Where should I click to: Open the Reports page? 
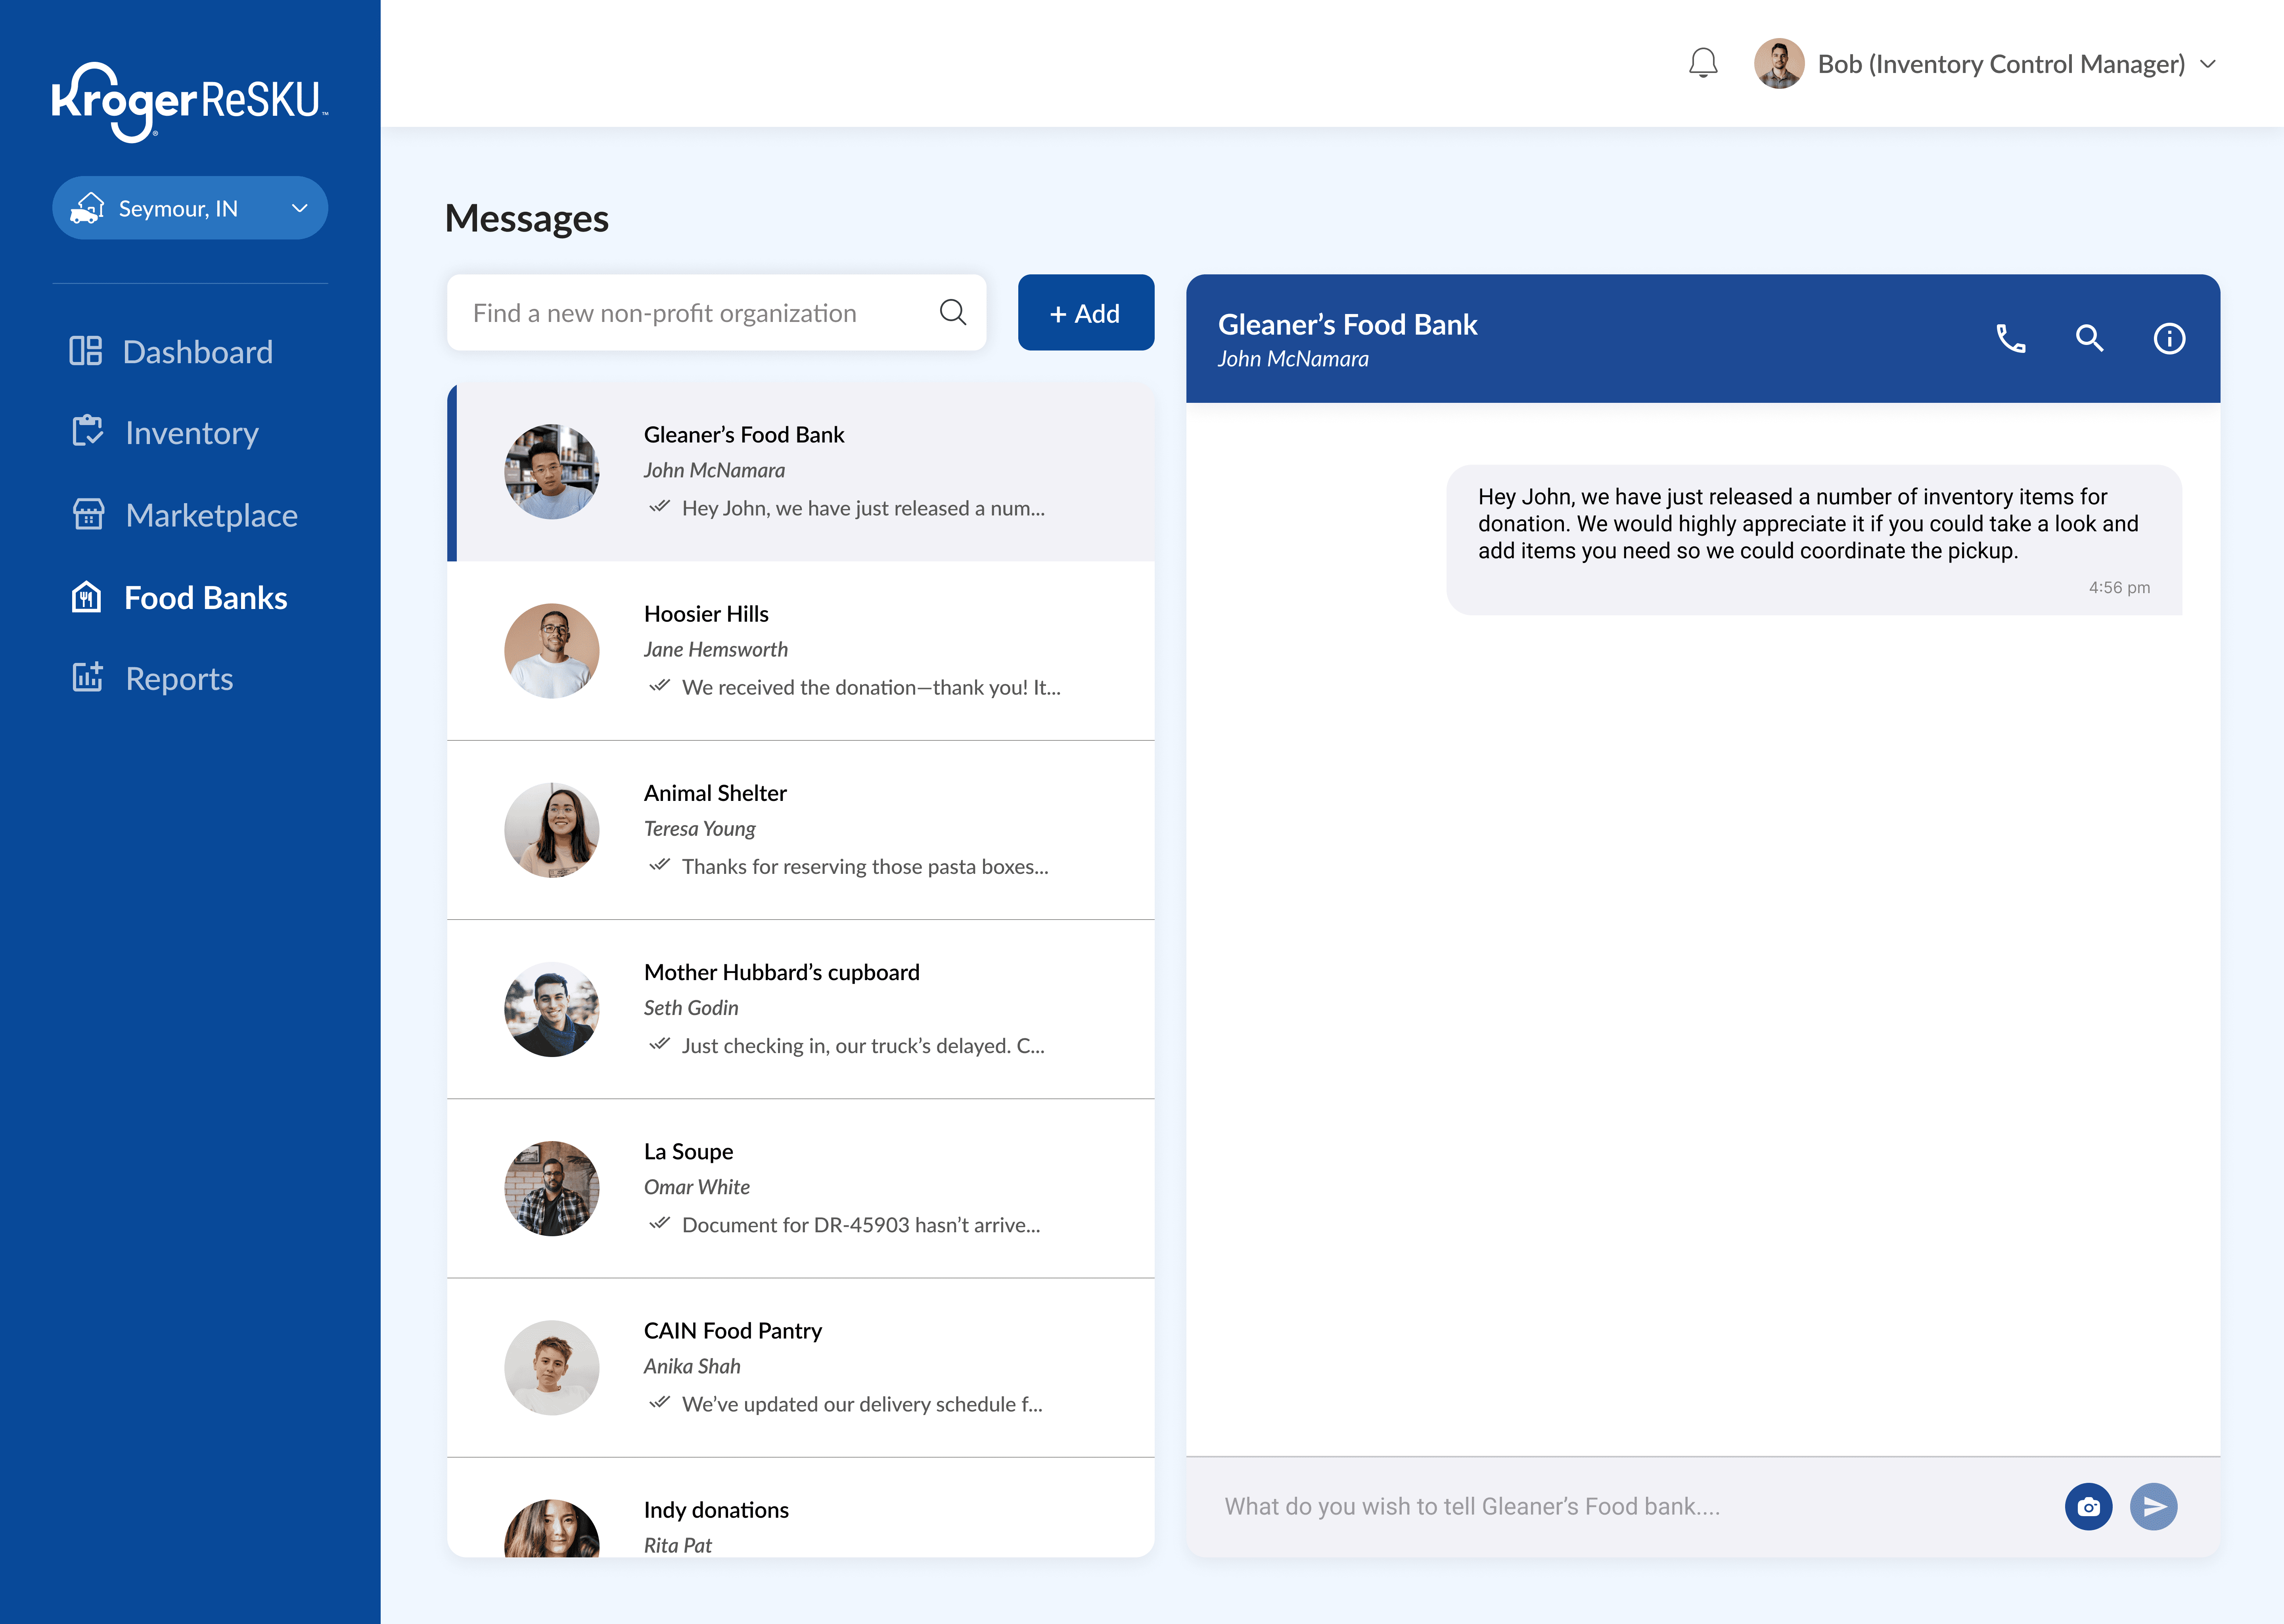coord(179,679)
